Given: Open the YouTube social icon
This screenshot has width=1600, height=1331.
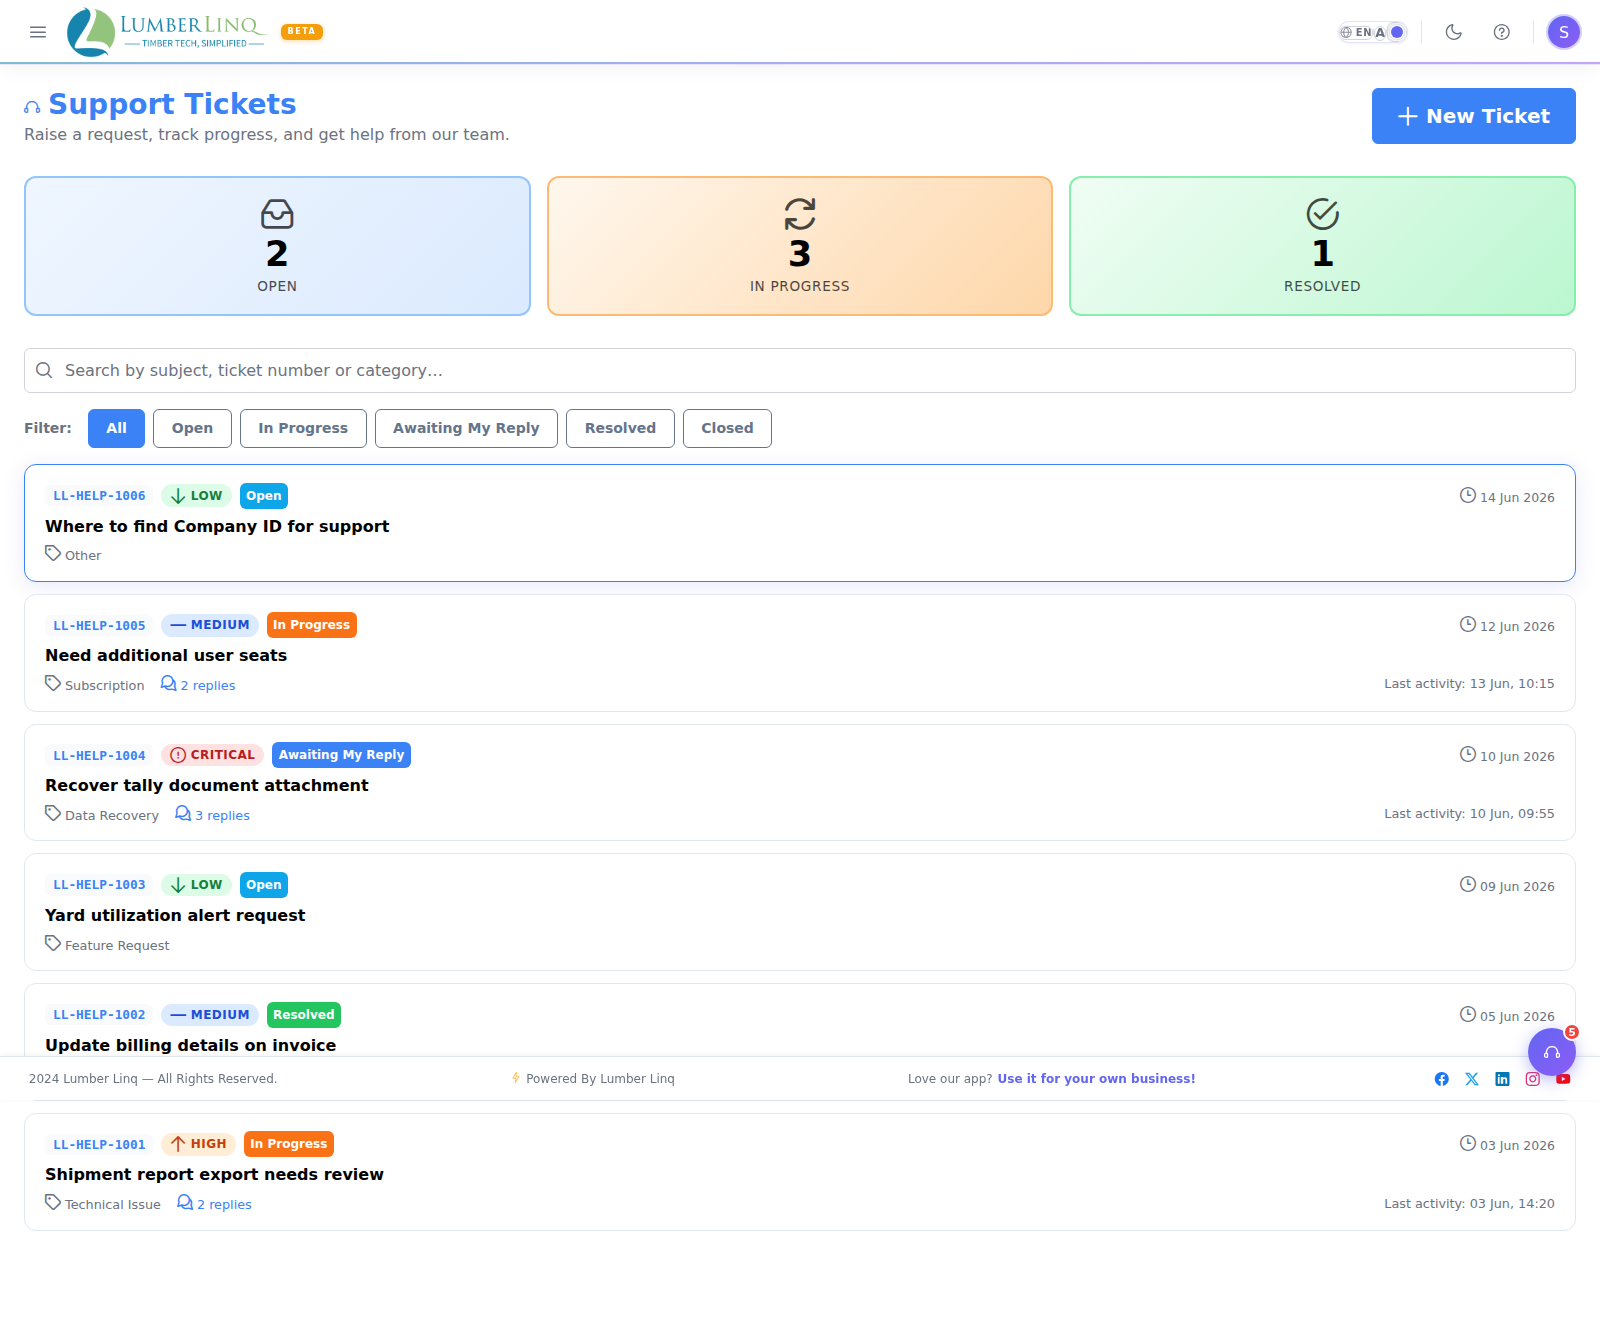Looking at the screenshot, I should pos(1563,1079).
